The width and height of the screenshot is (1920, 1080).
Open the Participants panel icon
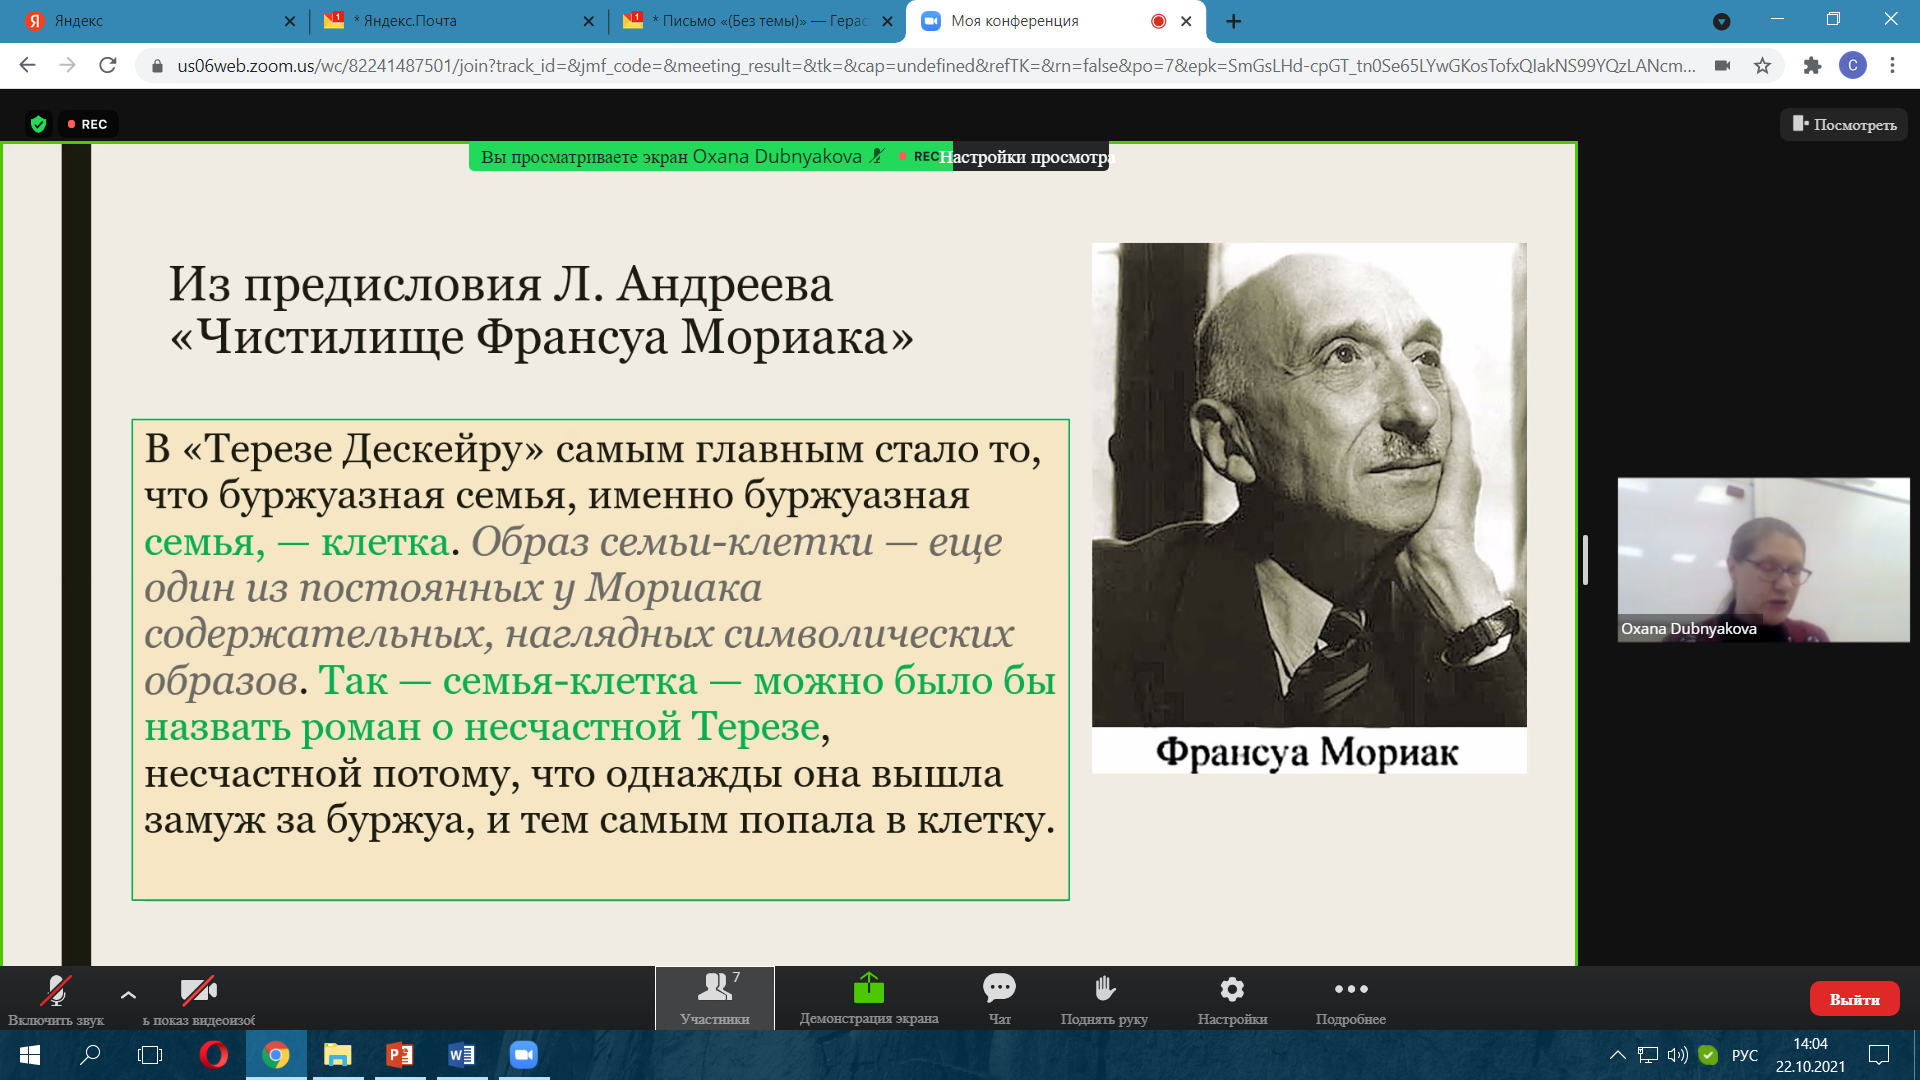pos(715,990)
